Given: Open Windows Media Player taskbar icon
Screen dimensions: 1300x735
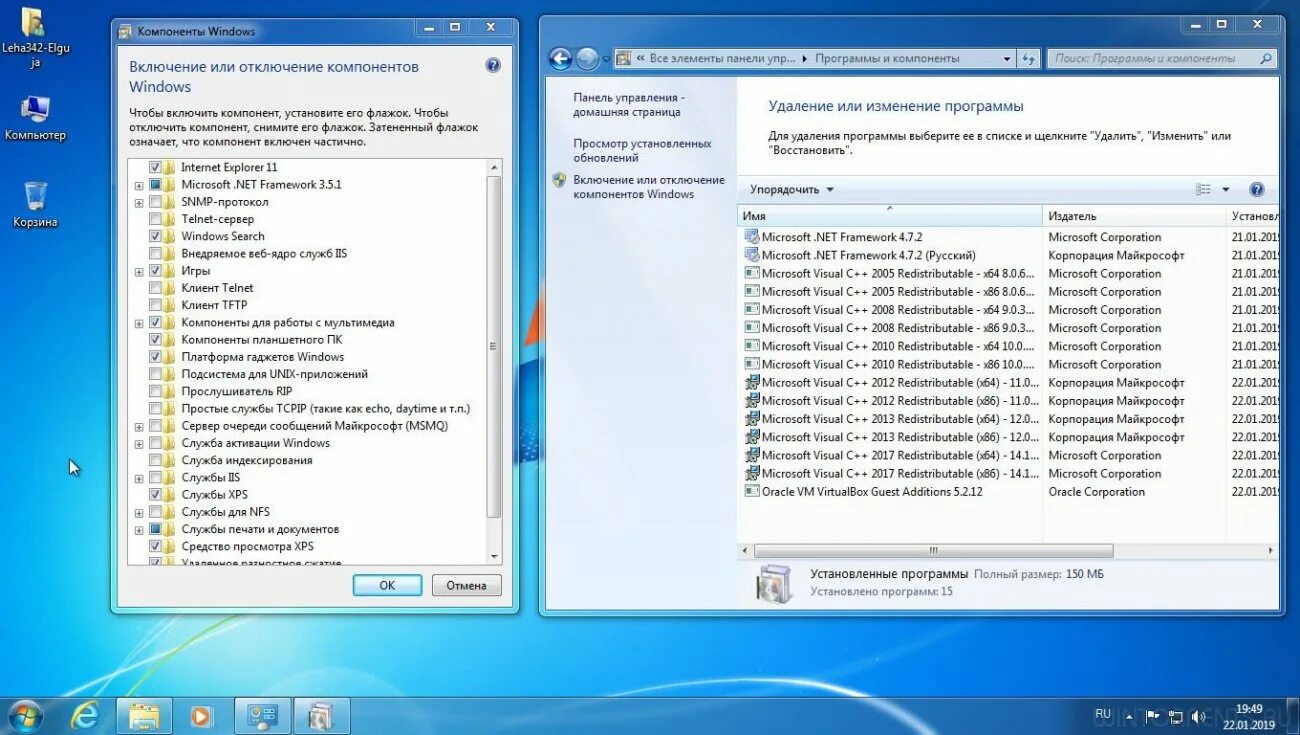Looking at the screenshot, I should point(201,716).
